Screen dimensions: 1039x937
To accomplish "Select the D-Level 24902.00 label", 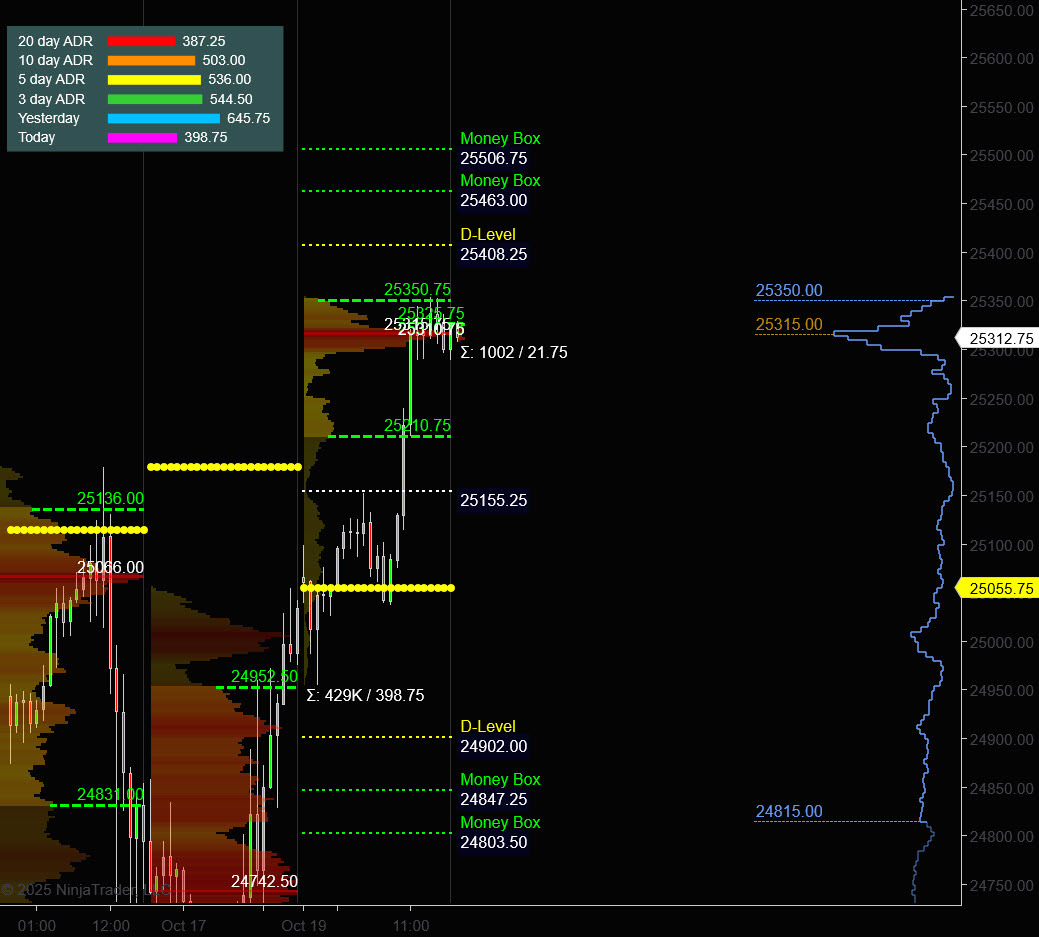I will click(x=493, y=736).
